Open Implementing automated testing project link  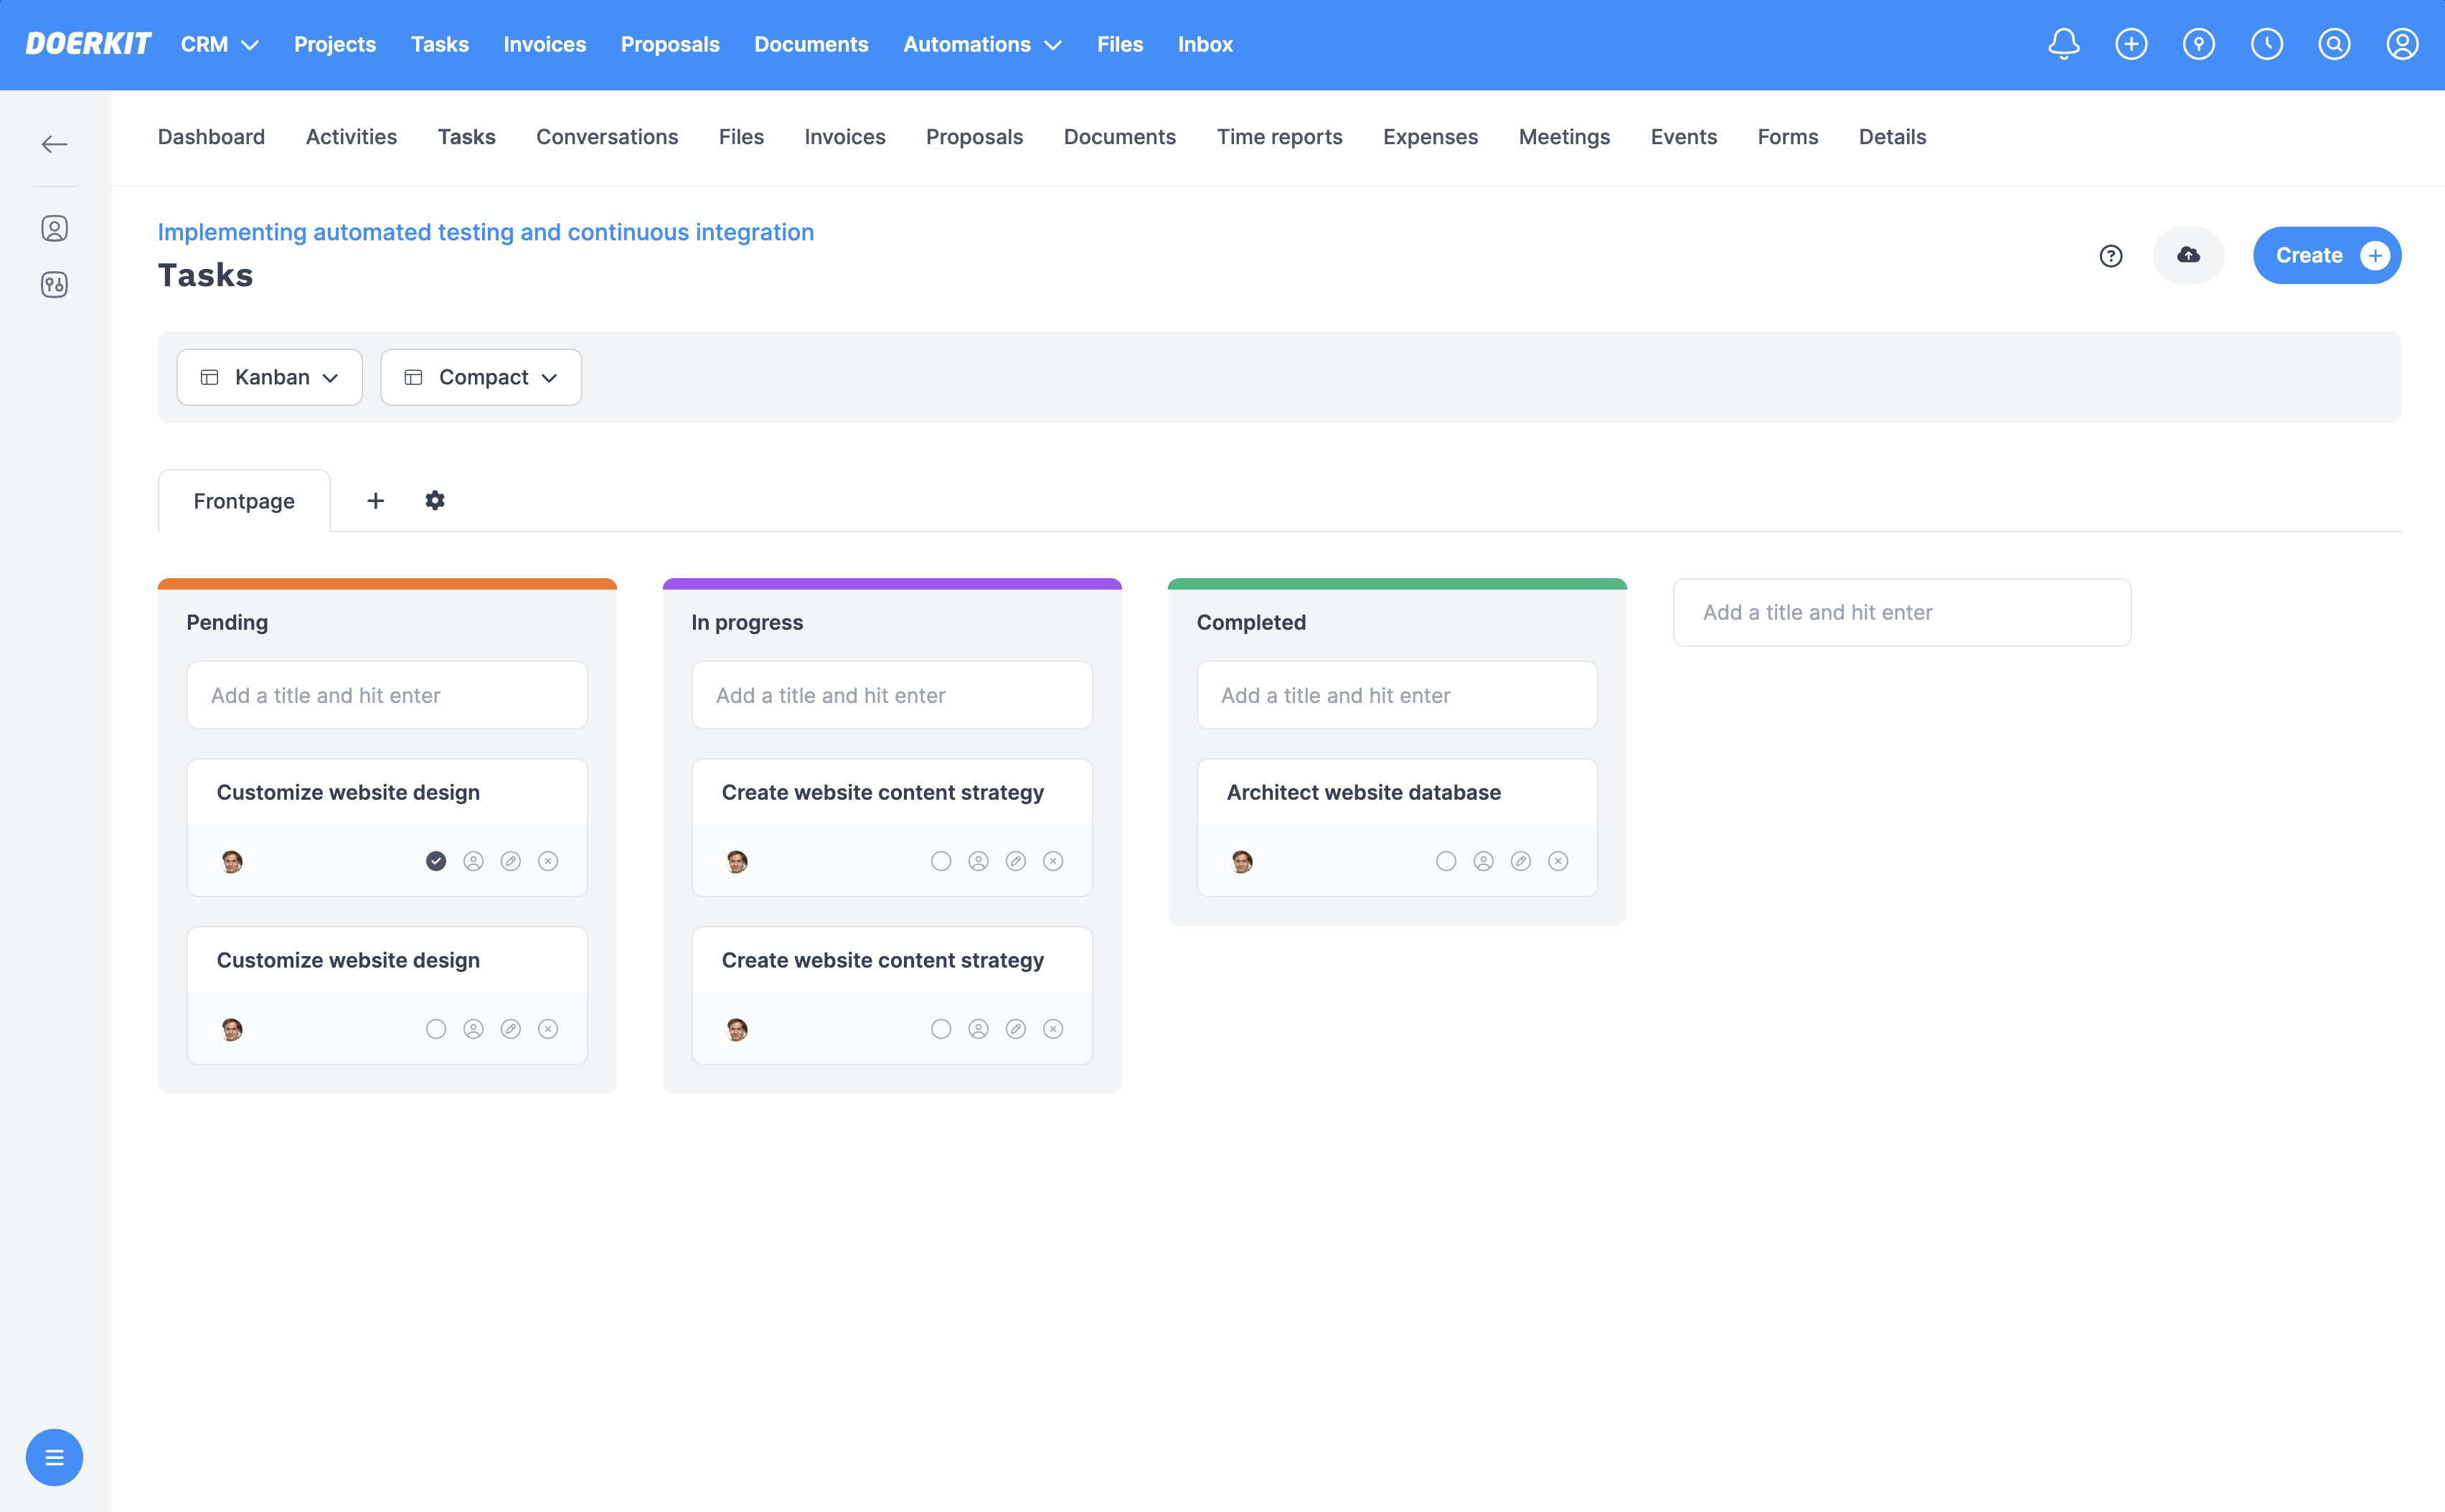[486, 232]
